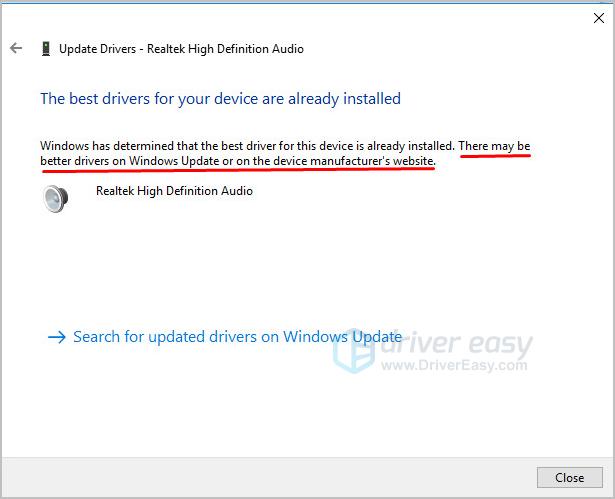The image size is (615, 499).
Task: Close the dialog using the top-right X
Action: [598, 17]
